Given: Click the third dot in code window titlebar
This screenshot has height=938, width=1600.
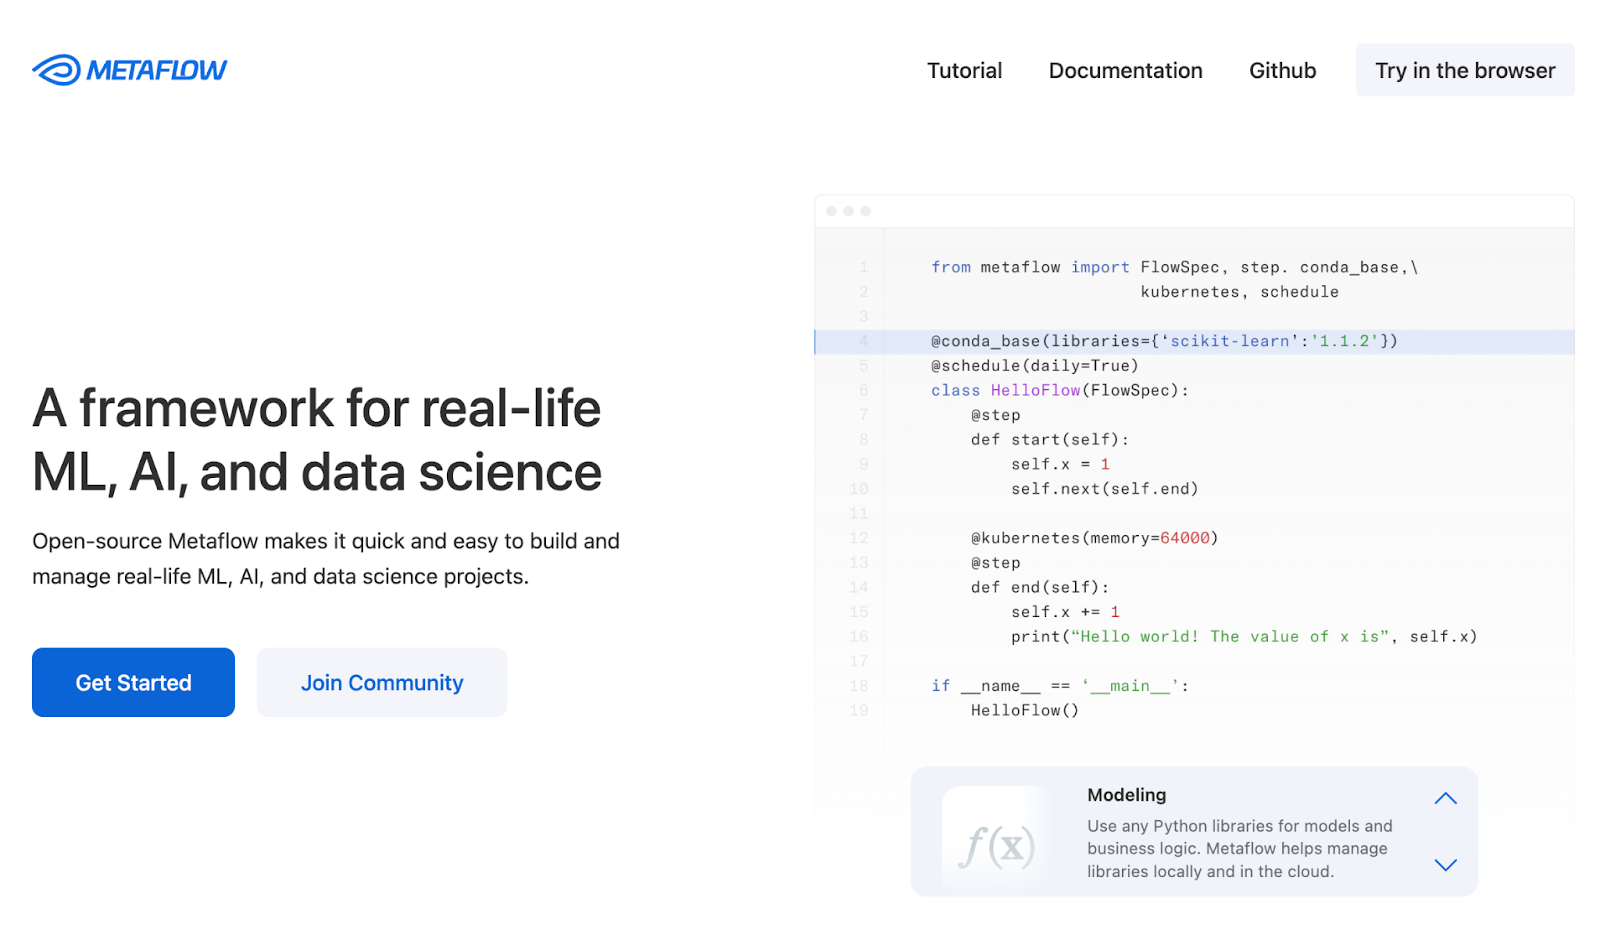Looking at the screenshot, I should pyautogui.click(x=866, y=212).
